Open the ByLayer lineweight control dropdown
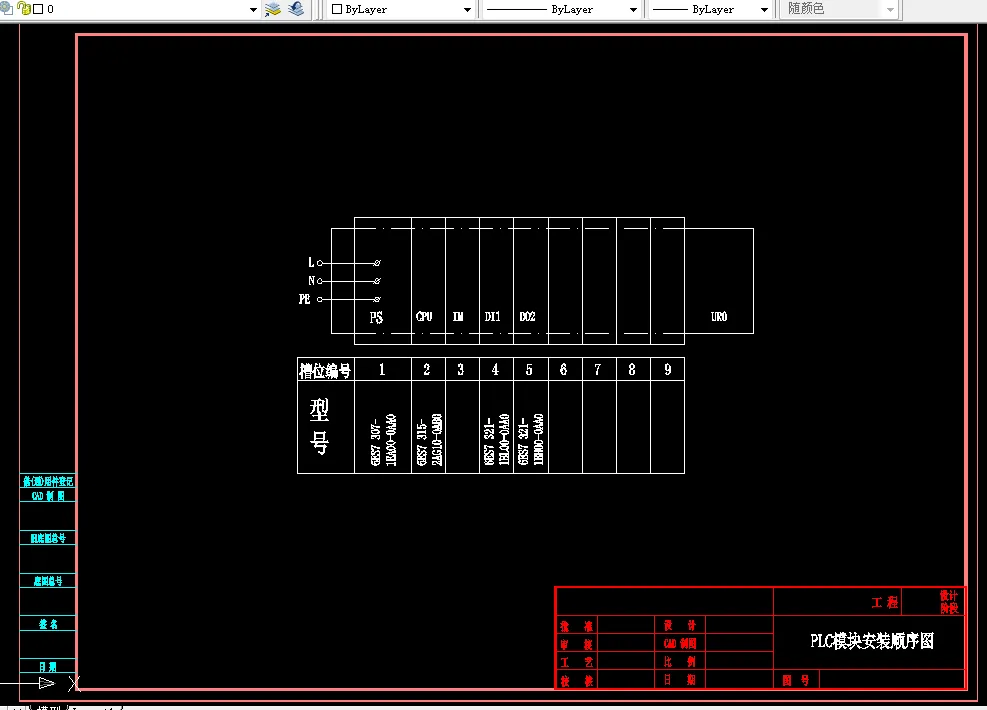The height and width of the screenshot is (710, 987). (x=764, y=9)
